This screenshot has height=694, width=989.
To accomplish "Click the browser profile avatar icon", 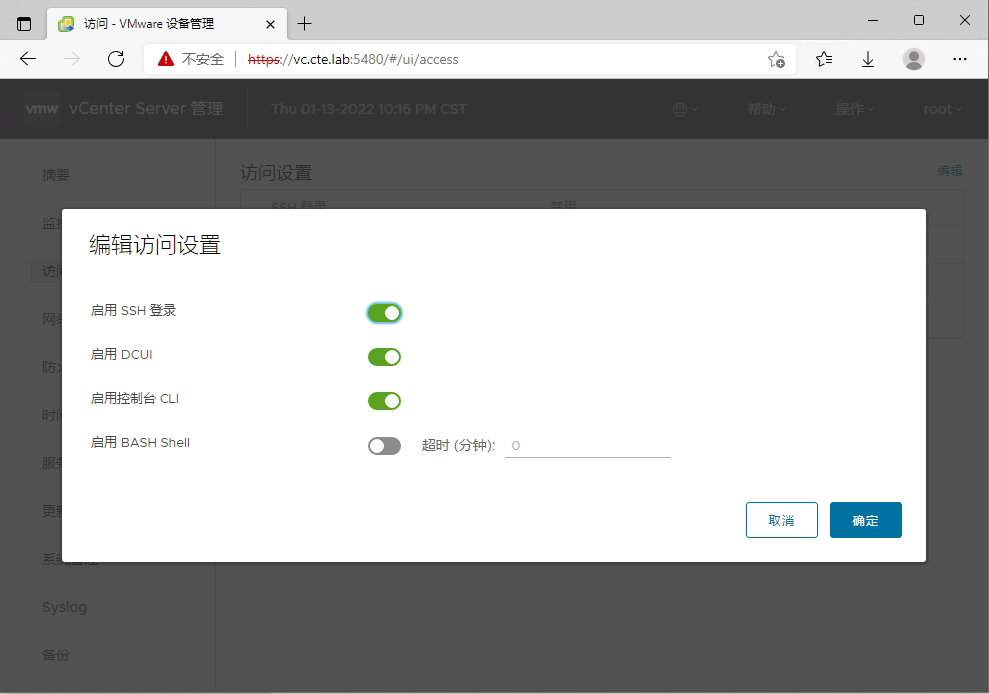I will 913,59.
